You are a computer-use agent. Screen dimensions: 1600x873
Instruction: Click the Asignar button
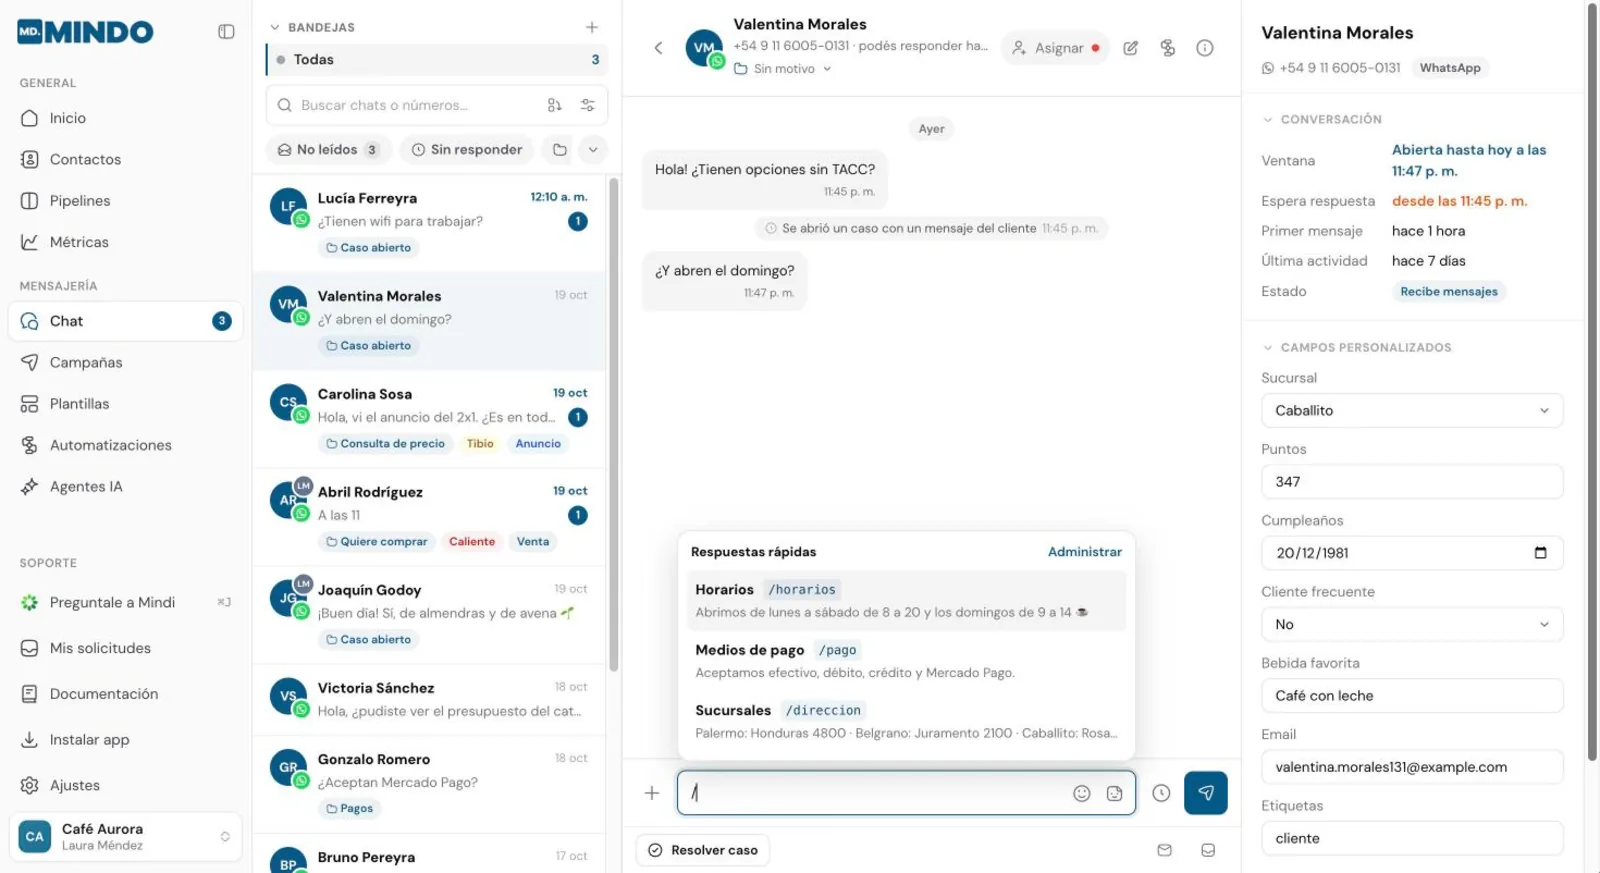(1055, 48)
